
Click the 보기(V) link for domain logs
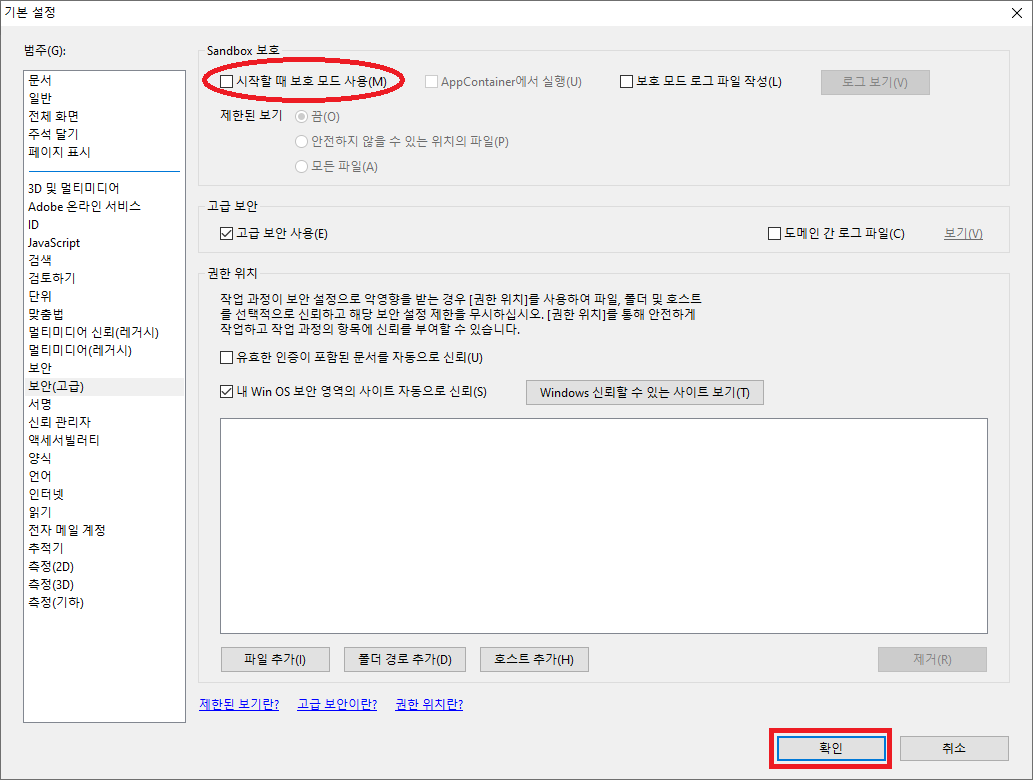click(960, 232)
